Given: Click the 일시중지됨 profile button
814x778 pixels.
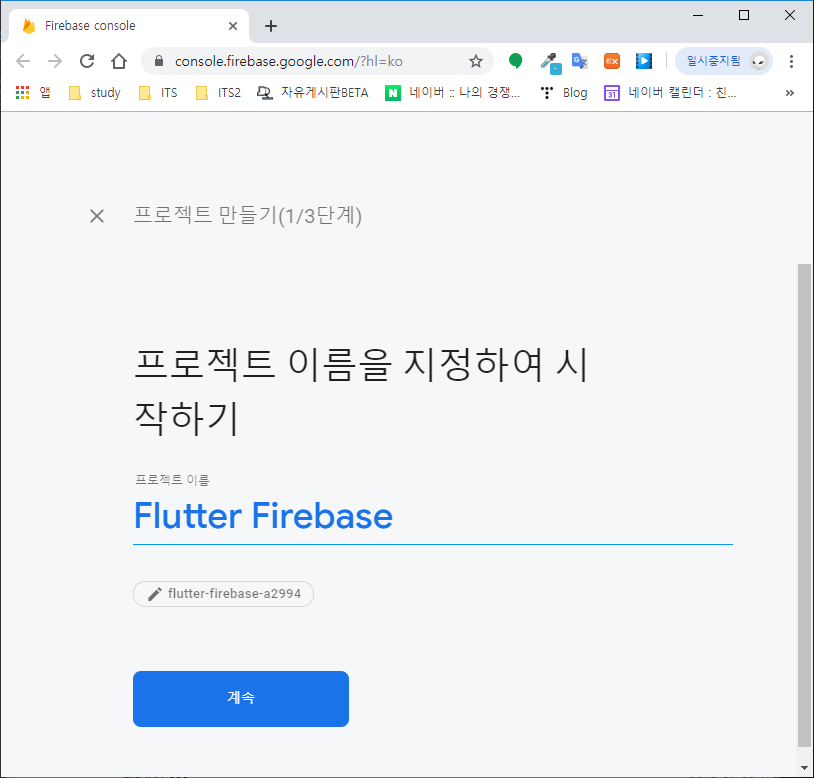Looking at the screenshot, I should (724, 61).
